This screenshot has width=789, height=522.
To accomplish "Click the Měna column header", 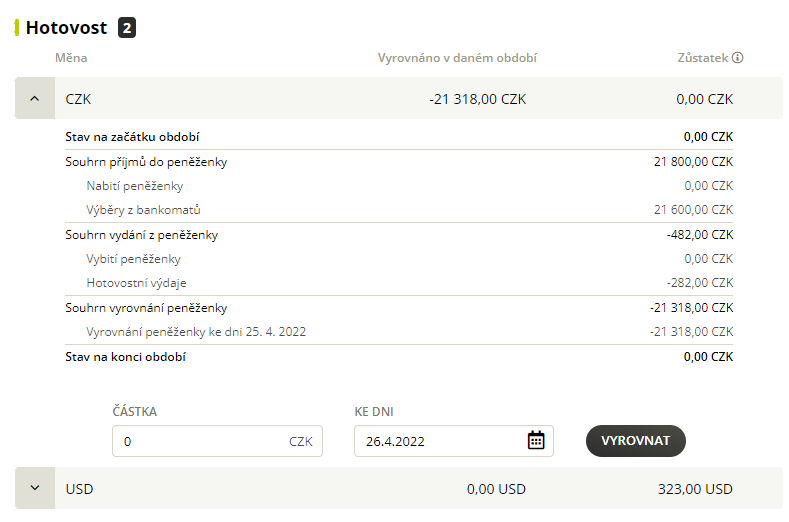I will click(71, 58).
